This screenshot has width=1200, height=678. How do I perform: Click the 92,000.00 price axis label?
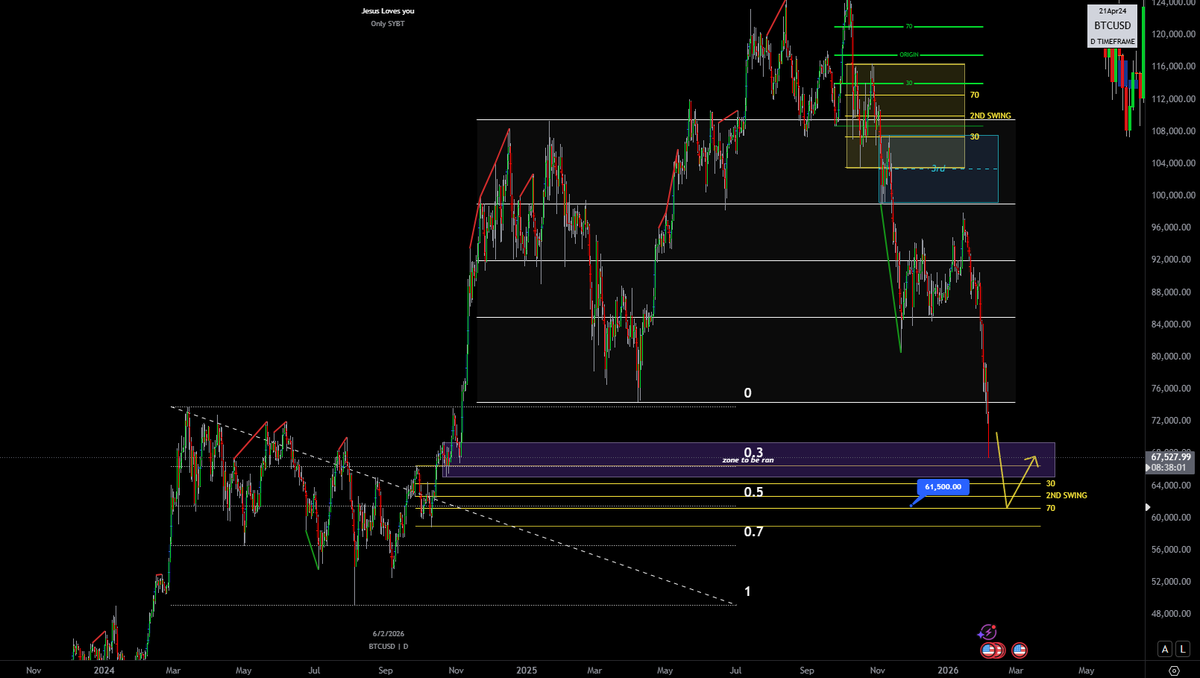(1171, 260)
